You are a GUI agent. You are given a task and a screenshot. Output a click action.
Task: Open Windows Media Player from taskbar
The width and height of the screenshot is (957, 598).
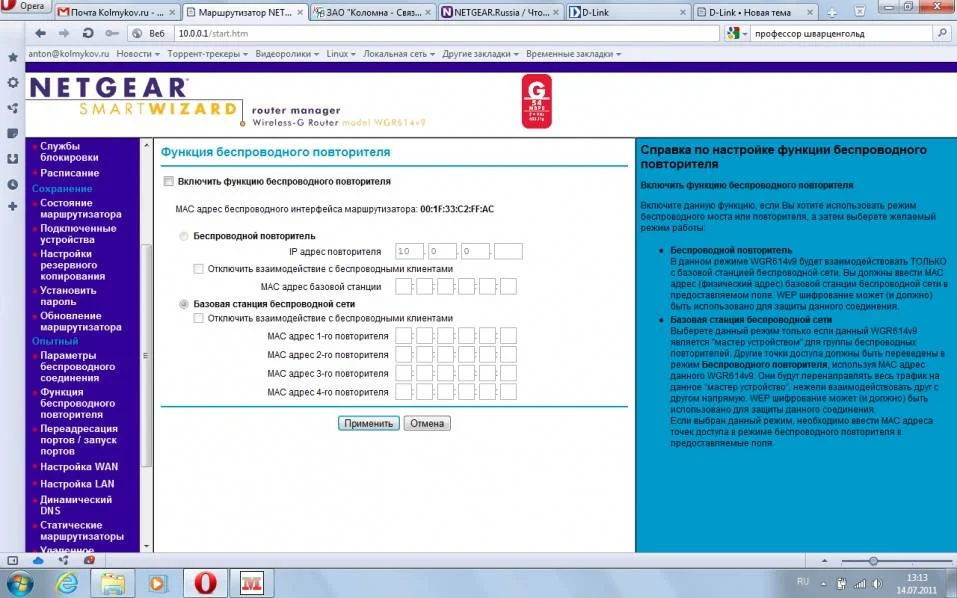pyautogui.click(x=157, y=583)
